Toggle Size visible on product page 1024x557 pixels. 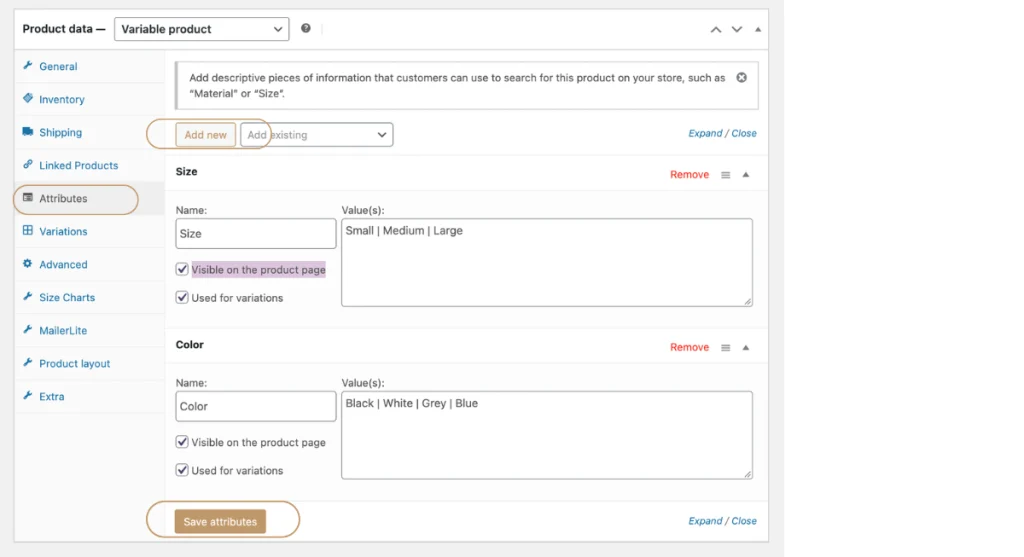(x=182, y=269)
